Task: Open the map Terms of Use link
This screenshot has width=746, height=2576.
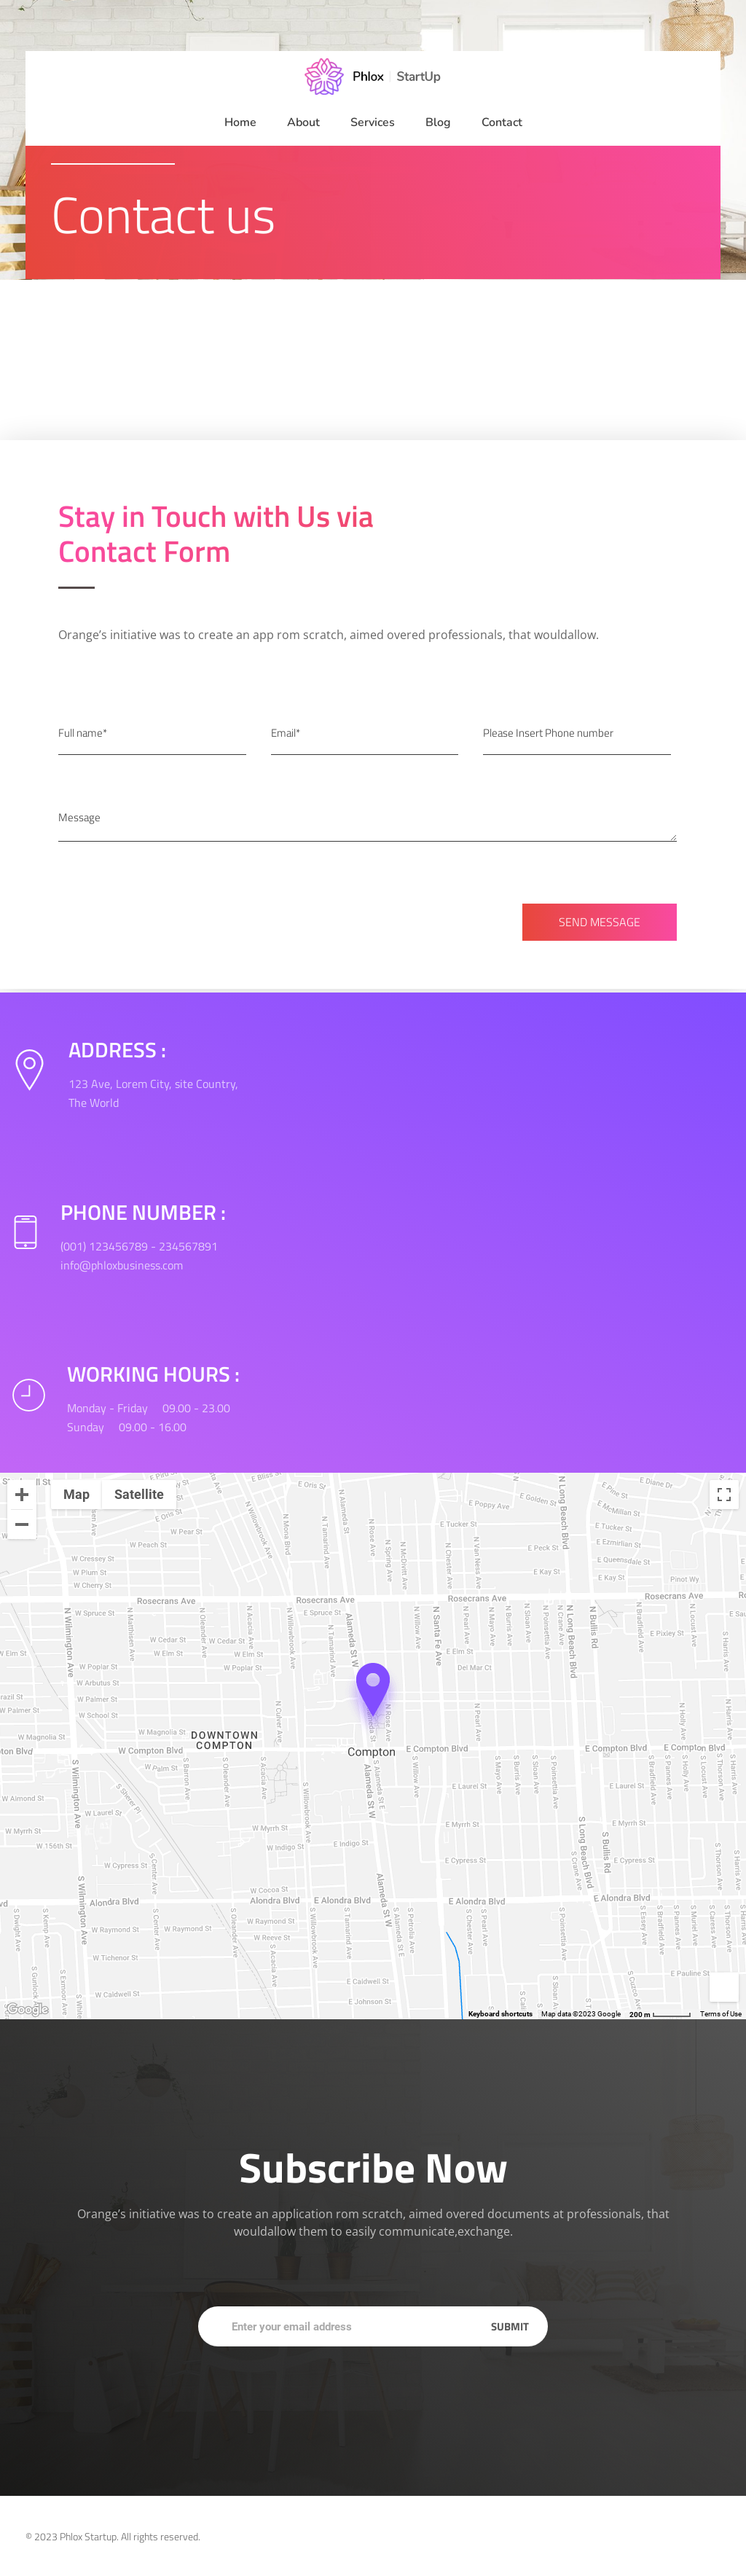Action: click(x=720, y=2014)
